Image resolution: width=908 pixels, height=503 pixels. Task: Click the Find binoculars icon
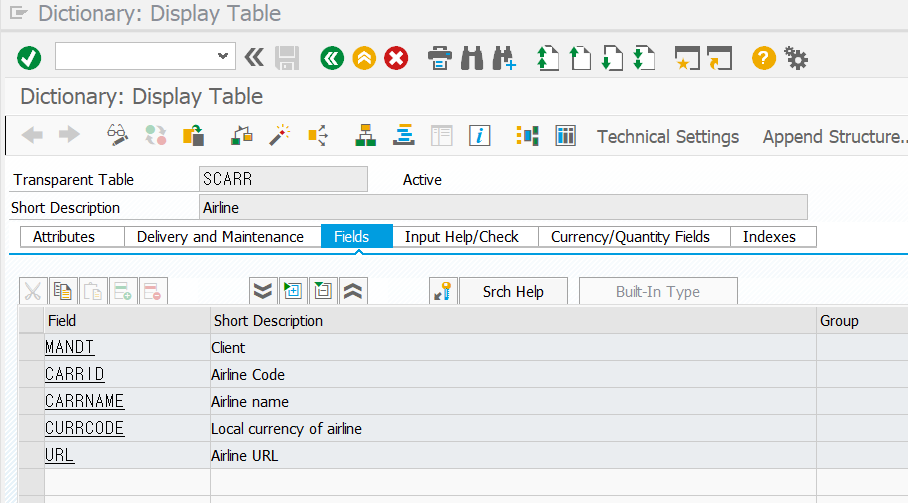click(x=472, y=58)
